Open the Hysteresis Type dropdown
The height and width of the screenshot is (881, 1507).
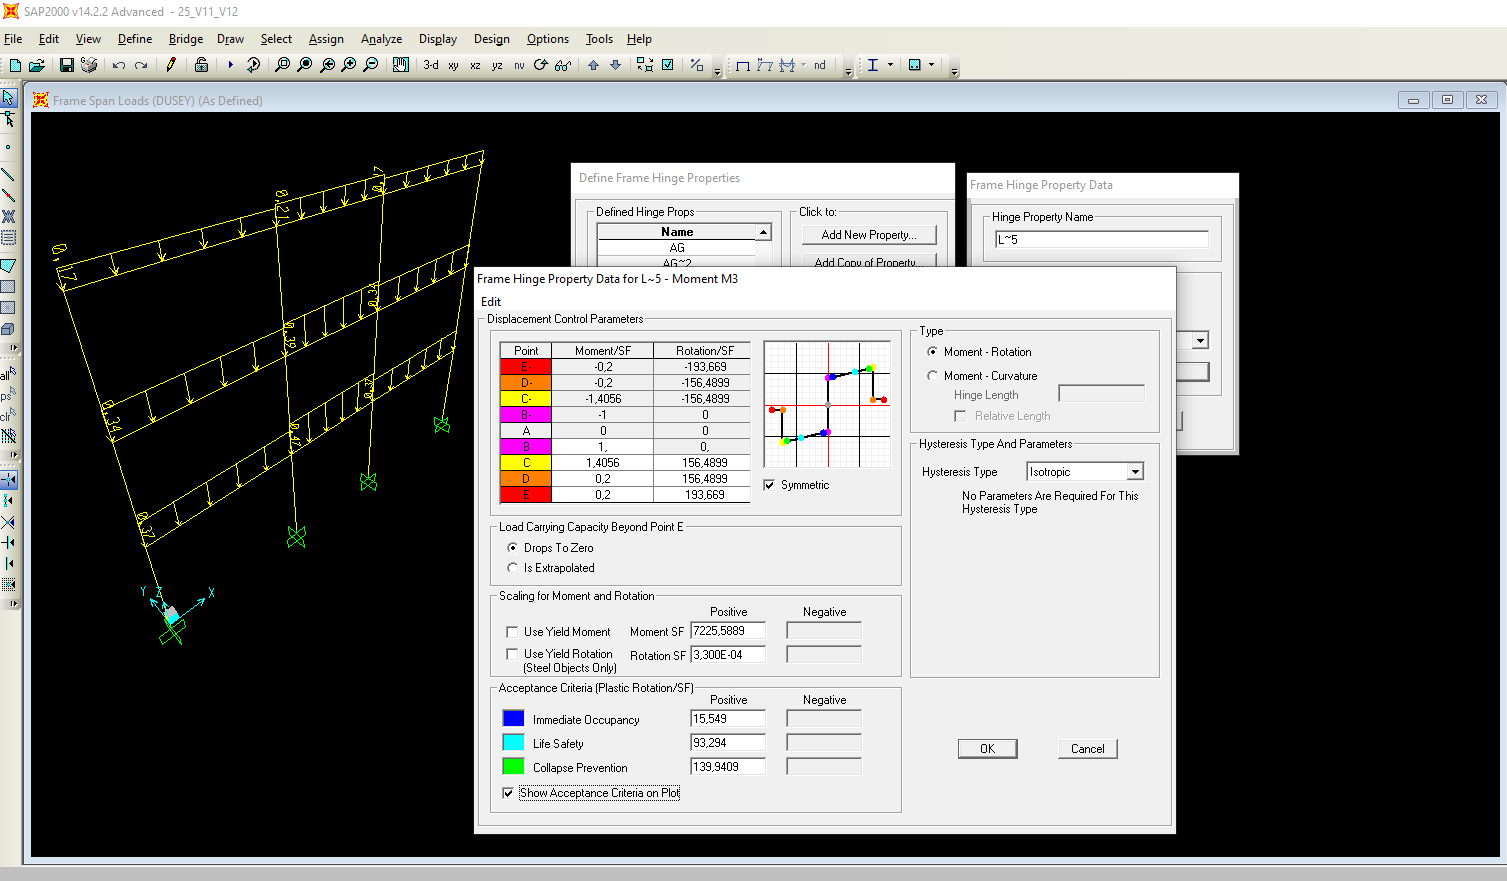coord(1135,472)
